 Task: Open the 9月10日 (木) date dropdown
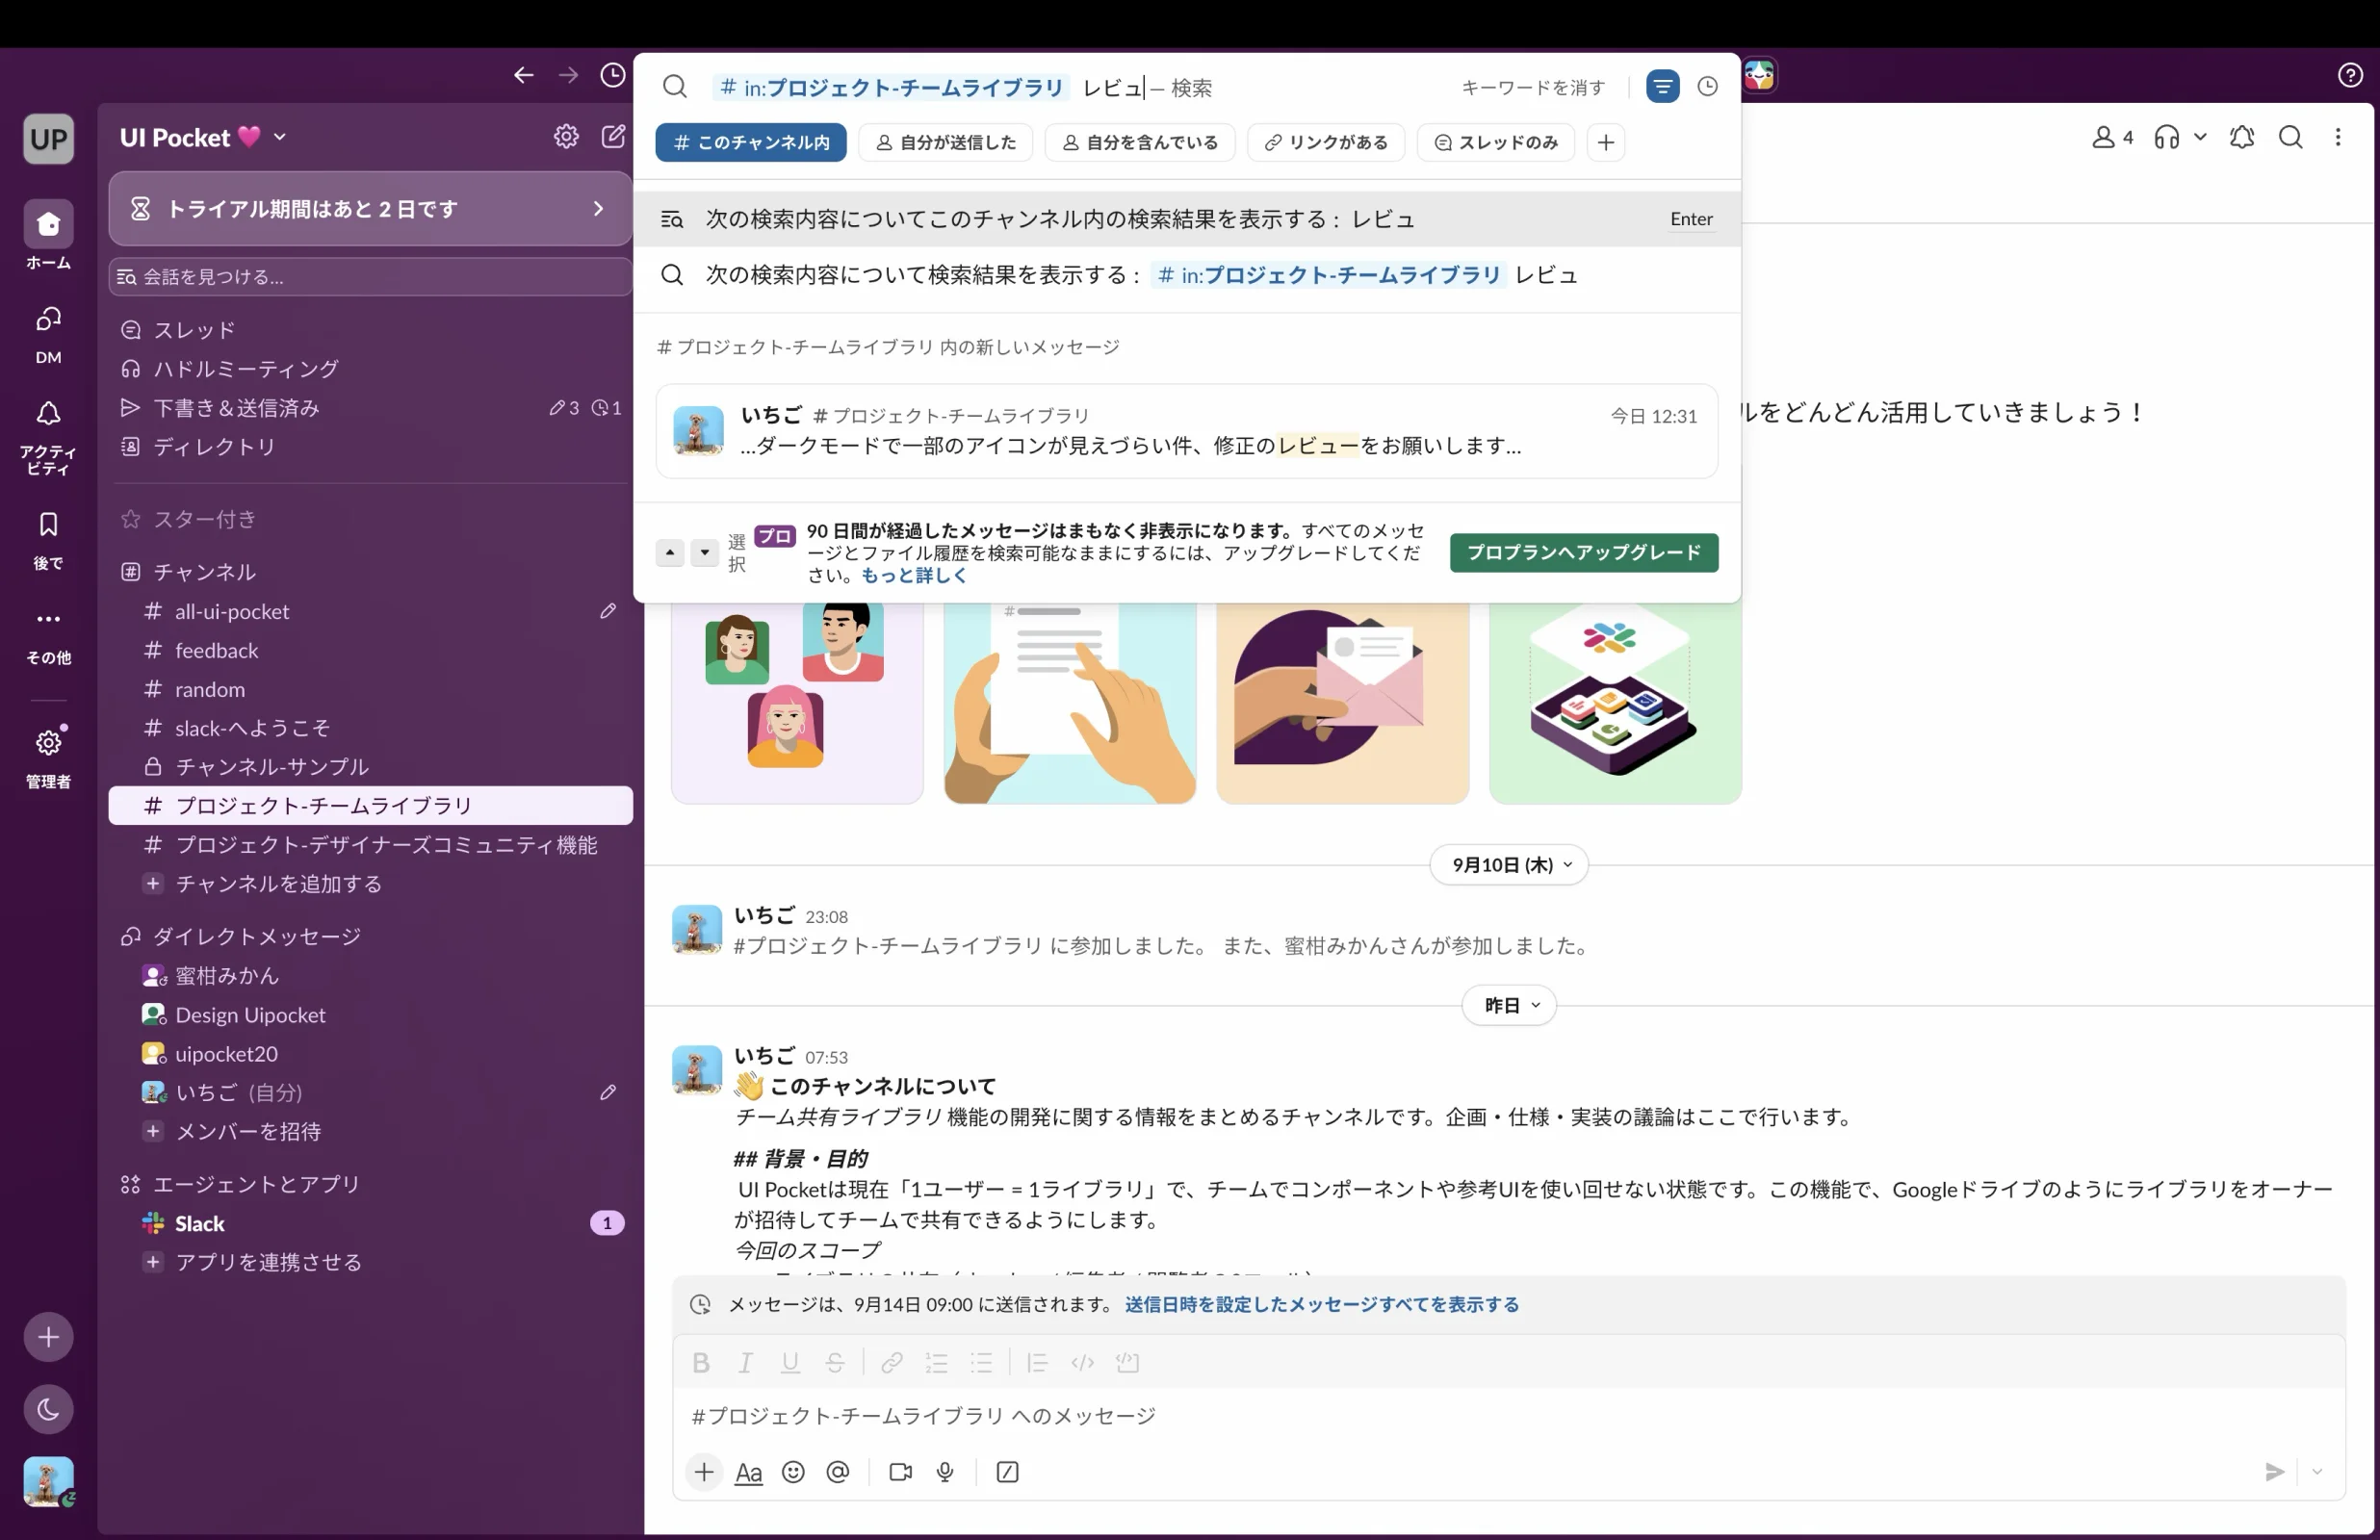point(1509,865)
